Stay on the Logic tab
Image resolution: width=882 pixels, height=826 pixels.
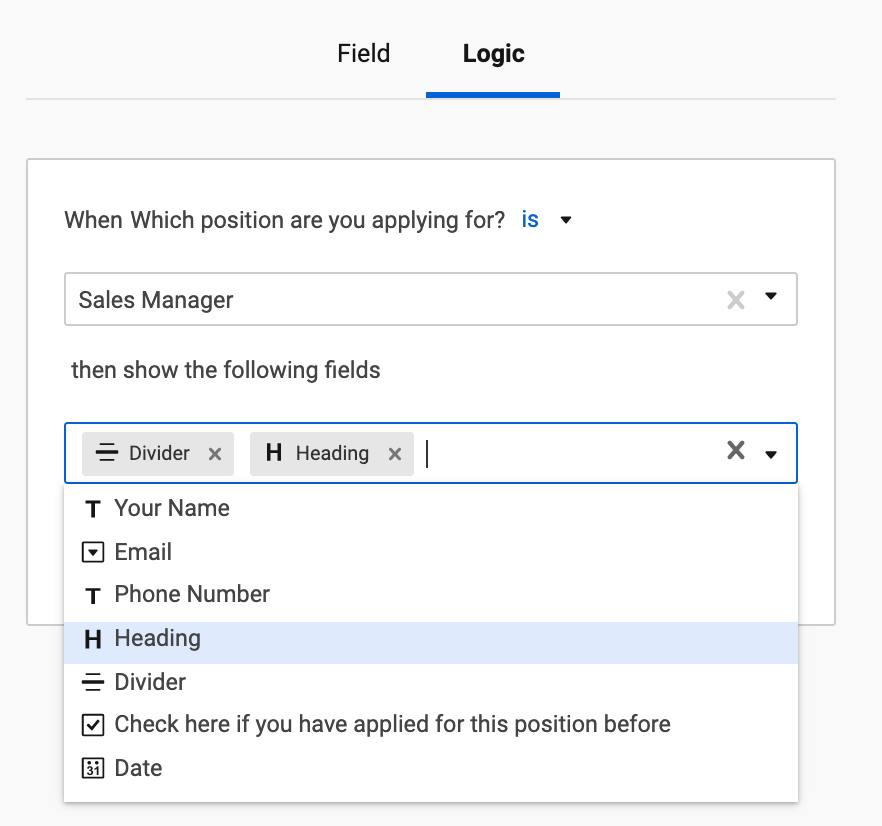point(492,54)
